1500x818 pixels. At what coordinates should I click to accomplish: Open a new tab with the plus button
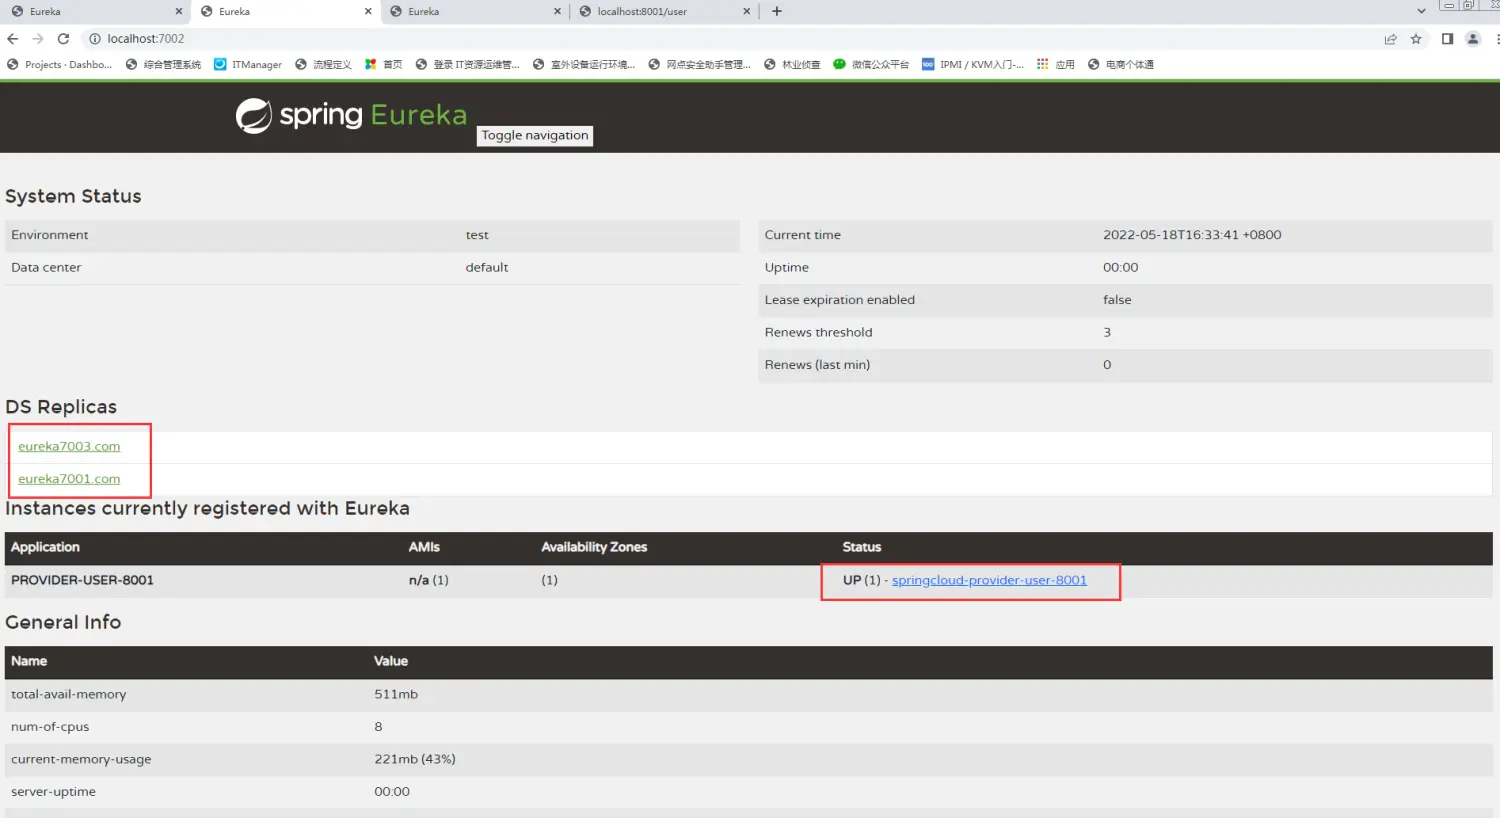pos(777,11)
